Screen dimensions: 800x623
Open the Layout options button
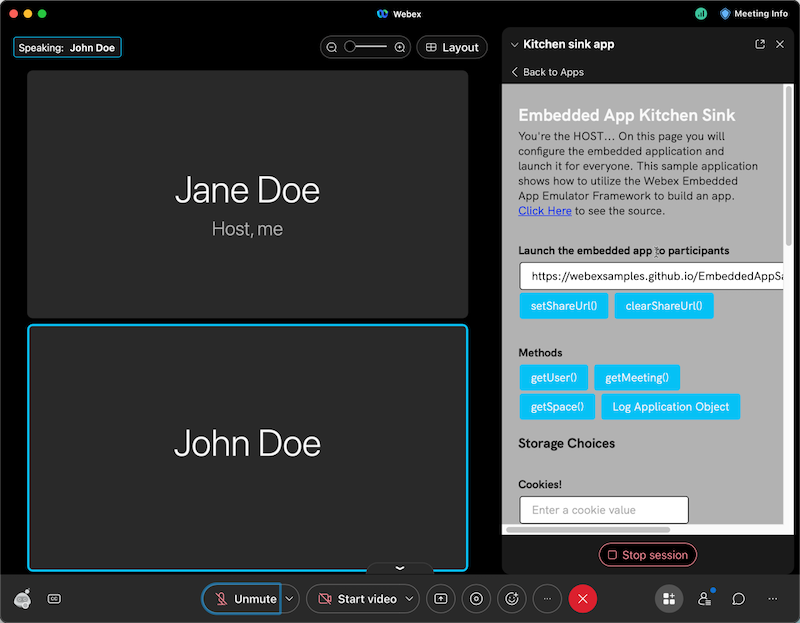[x=452, y=47]
